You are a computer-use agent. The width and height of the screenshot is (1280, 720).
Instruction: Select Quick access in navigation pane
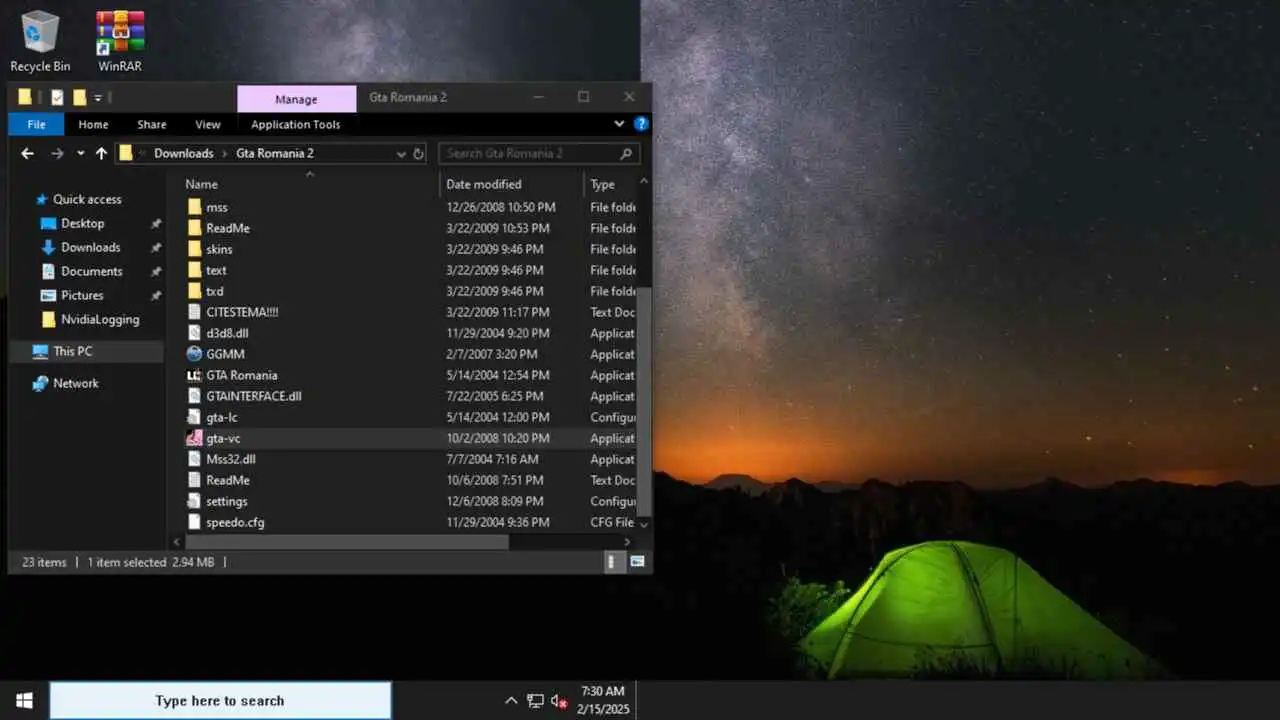click(x=87, y=199)
